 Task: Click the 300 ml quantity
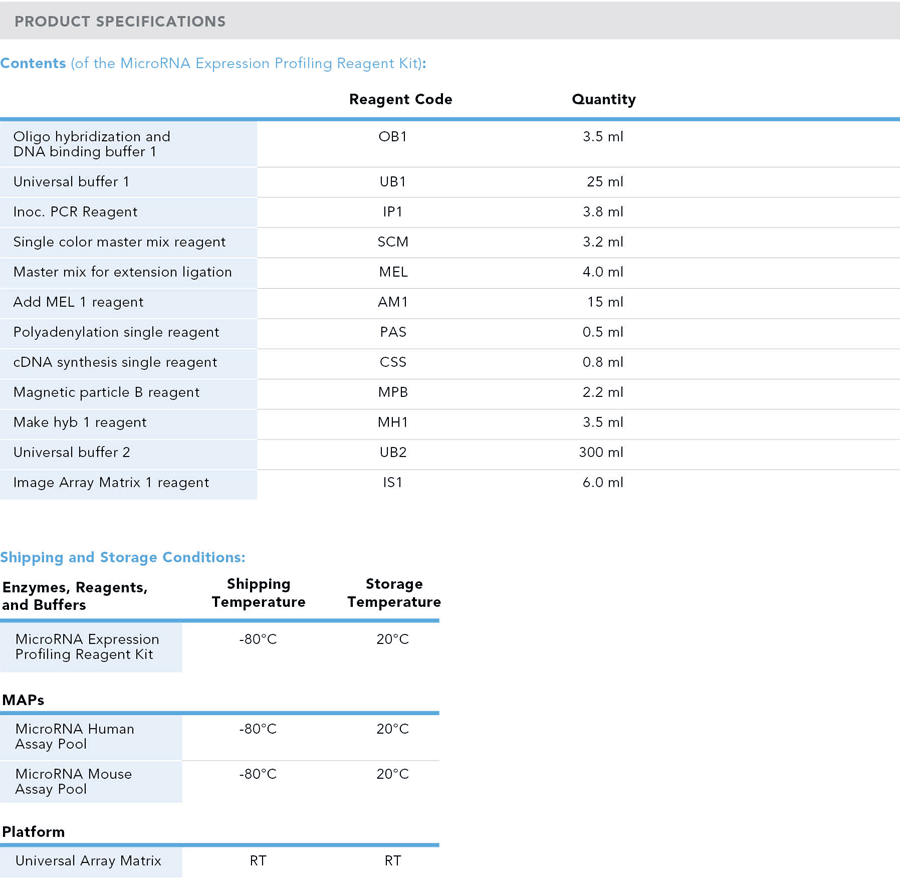click(601, 452)
